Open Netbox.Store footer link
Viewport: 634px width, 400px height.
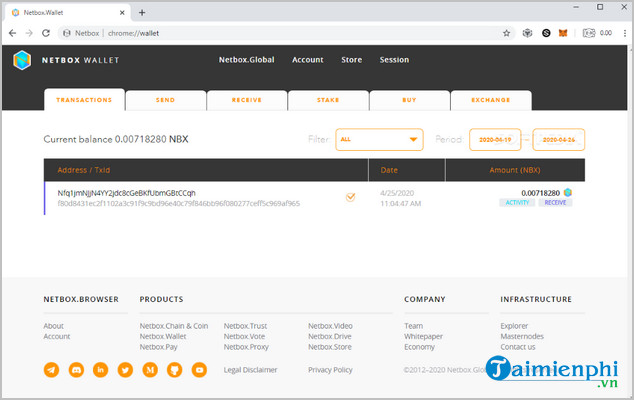coord(330,347)
